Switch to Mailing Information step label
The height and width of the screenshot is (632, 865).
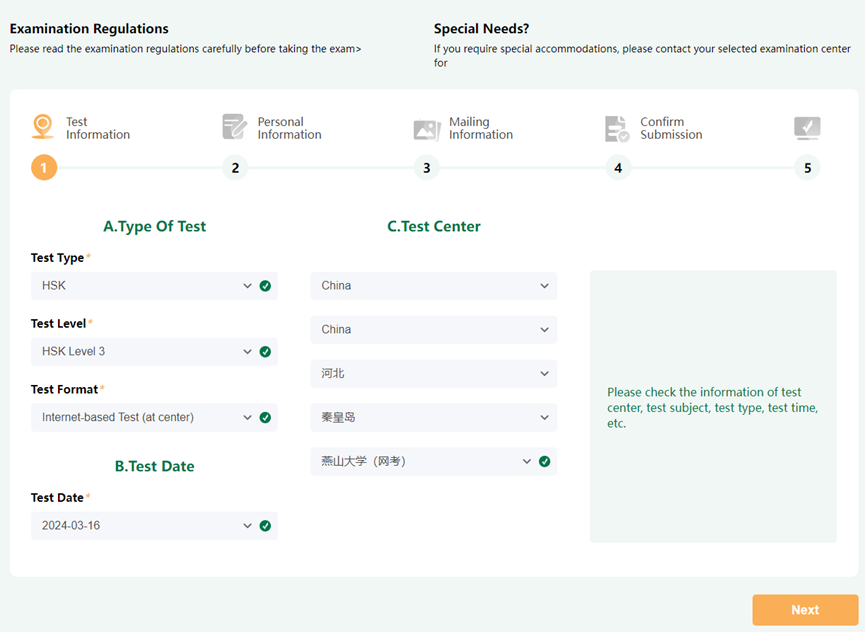[x=480, y=129]
